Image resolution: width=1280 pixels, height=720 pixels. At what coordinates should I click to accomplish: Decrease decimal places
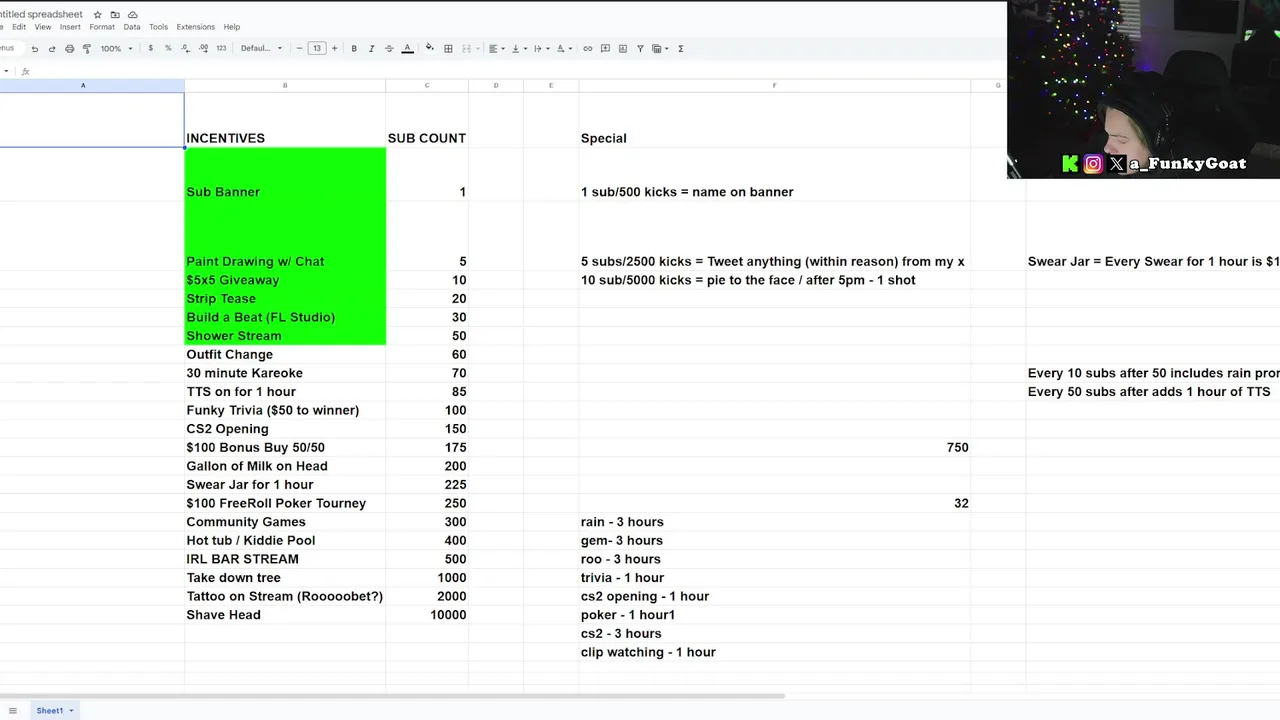point(186,48)
